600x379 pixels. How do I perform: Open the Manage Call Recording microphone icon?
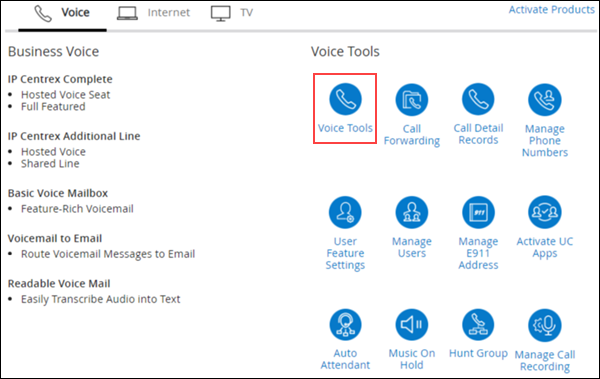point(545,325)
